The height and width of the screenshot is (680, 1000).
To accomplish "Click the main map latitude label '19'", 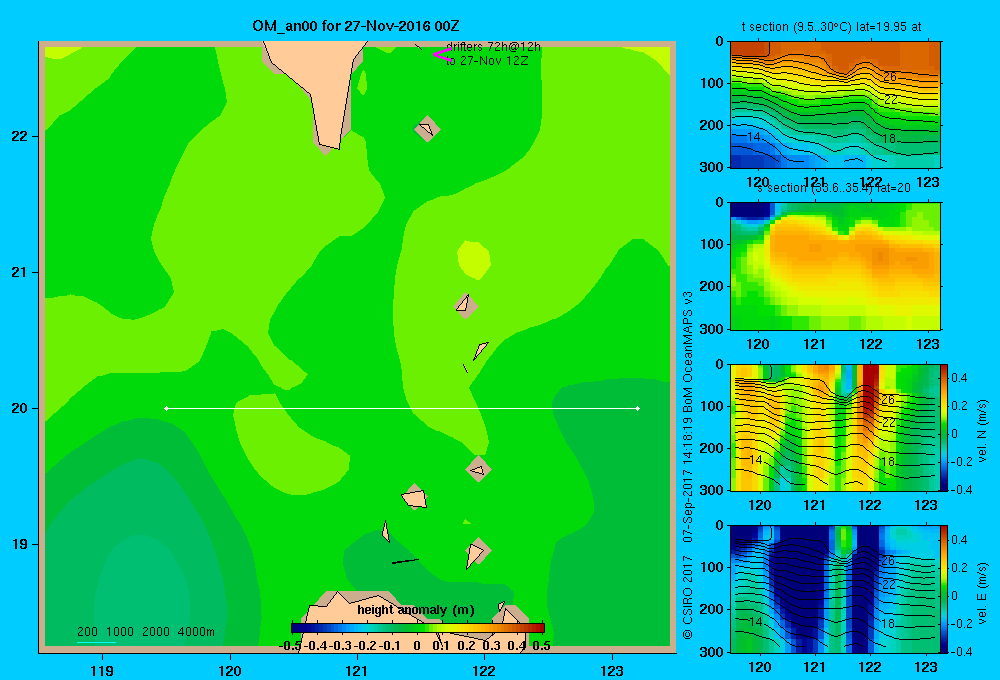I will click(20, 544).
